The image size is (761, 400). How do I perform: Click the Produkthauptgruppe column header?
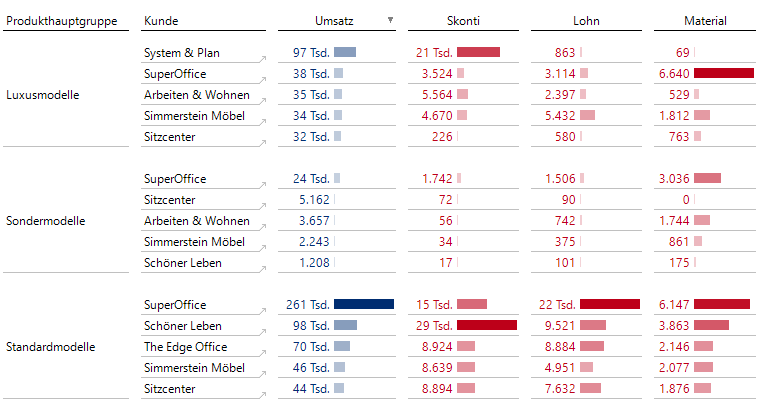pos(62,21)
